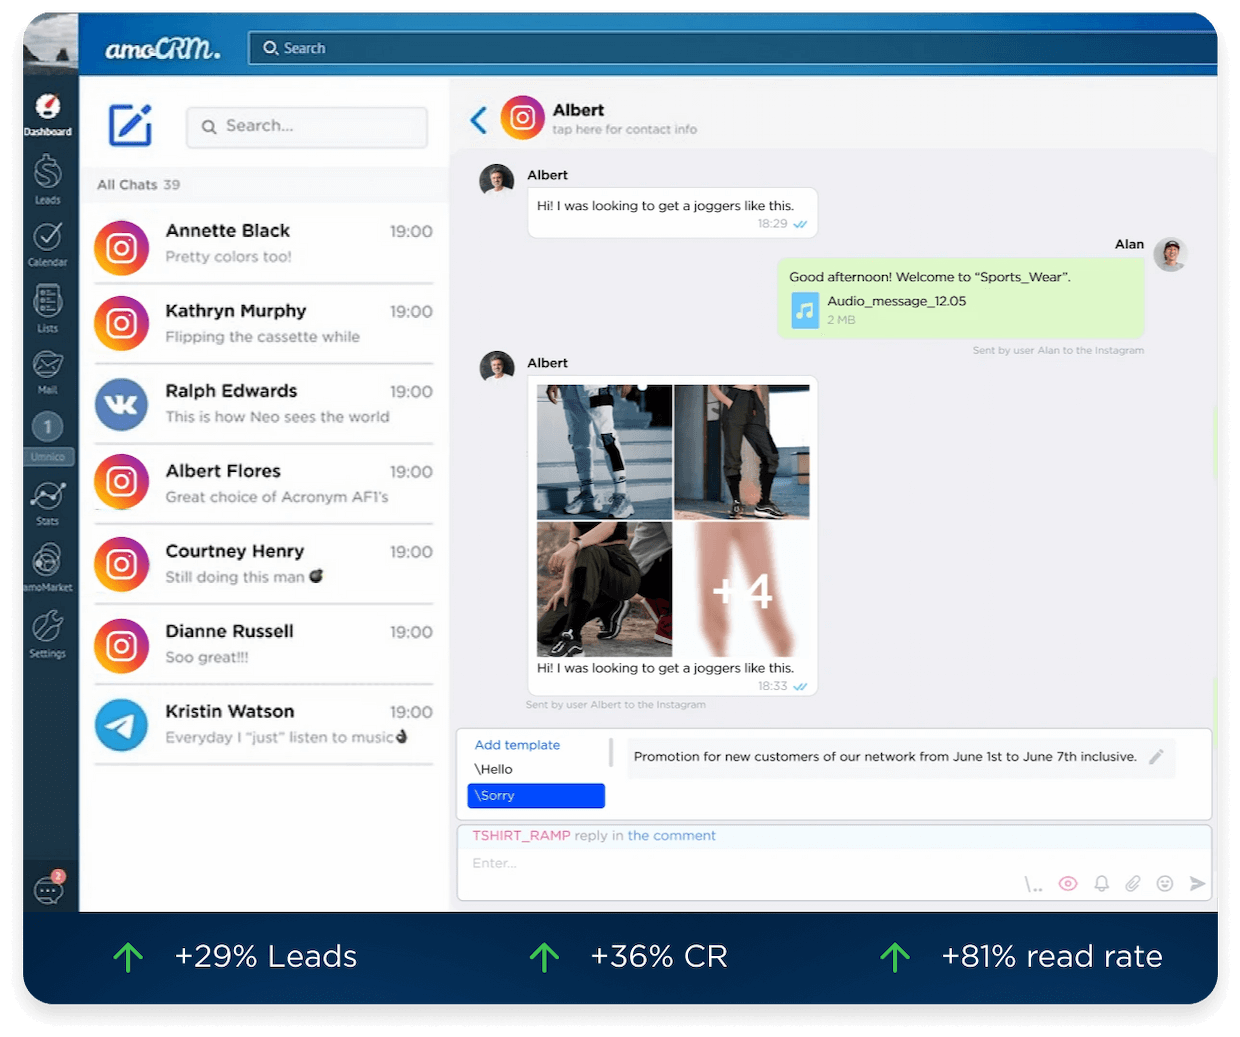
Task: Click the attach file paperclip icon
Action: pyautogui.click(x=1133, y=884)
